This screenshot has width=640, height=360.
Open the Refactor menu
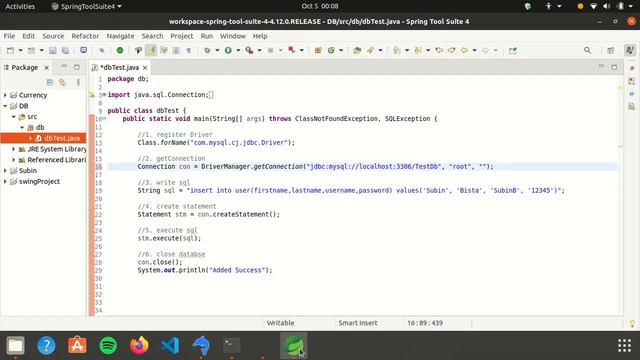(x=85, y=36)
